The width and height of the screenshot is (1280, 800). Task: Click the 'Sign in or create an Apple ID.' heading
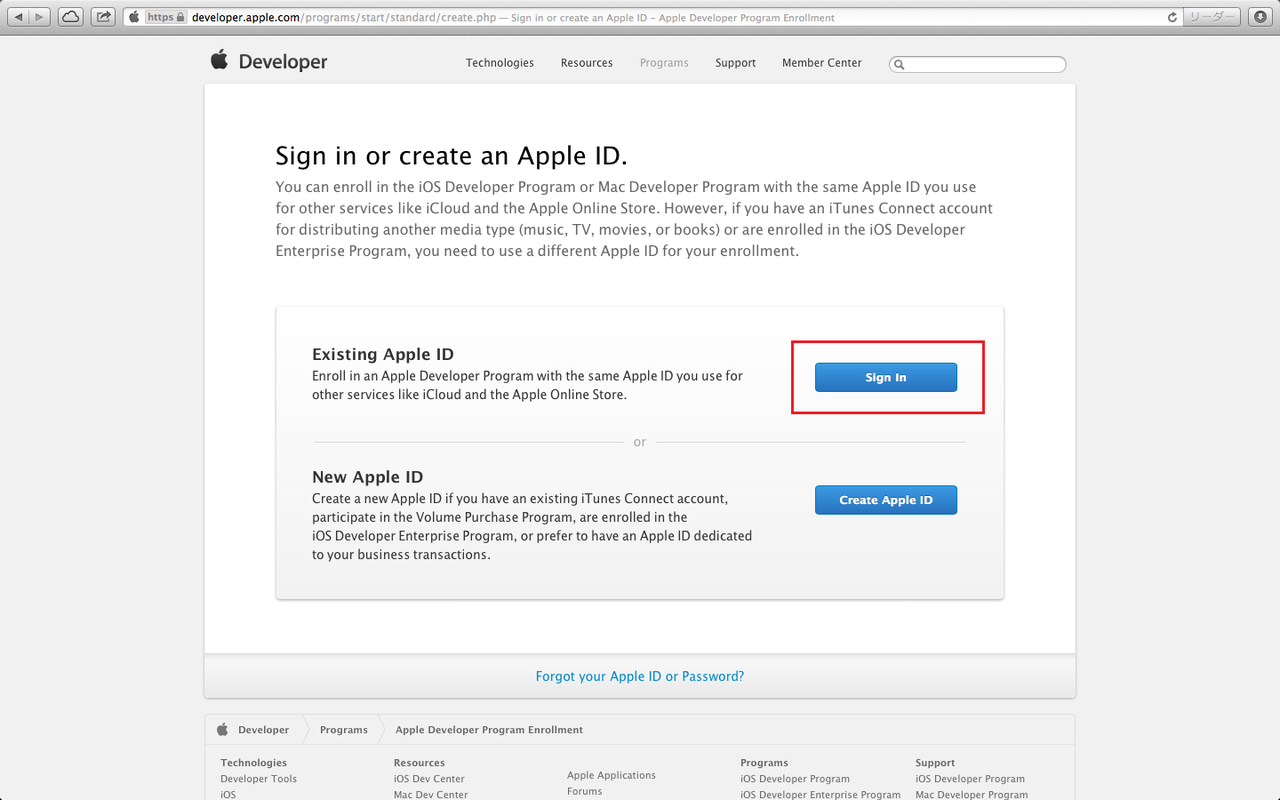pyautogui.click(x=451, y=156)
